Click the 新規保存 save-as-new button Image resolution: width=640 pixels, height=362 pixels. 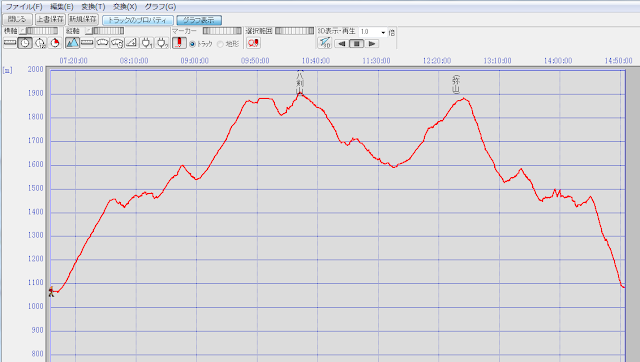coord(83,19)
